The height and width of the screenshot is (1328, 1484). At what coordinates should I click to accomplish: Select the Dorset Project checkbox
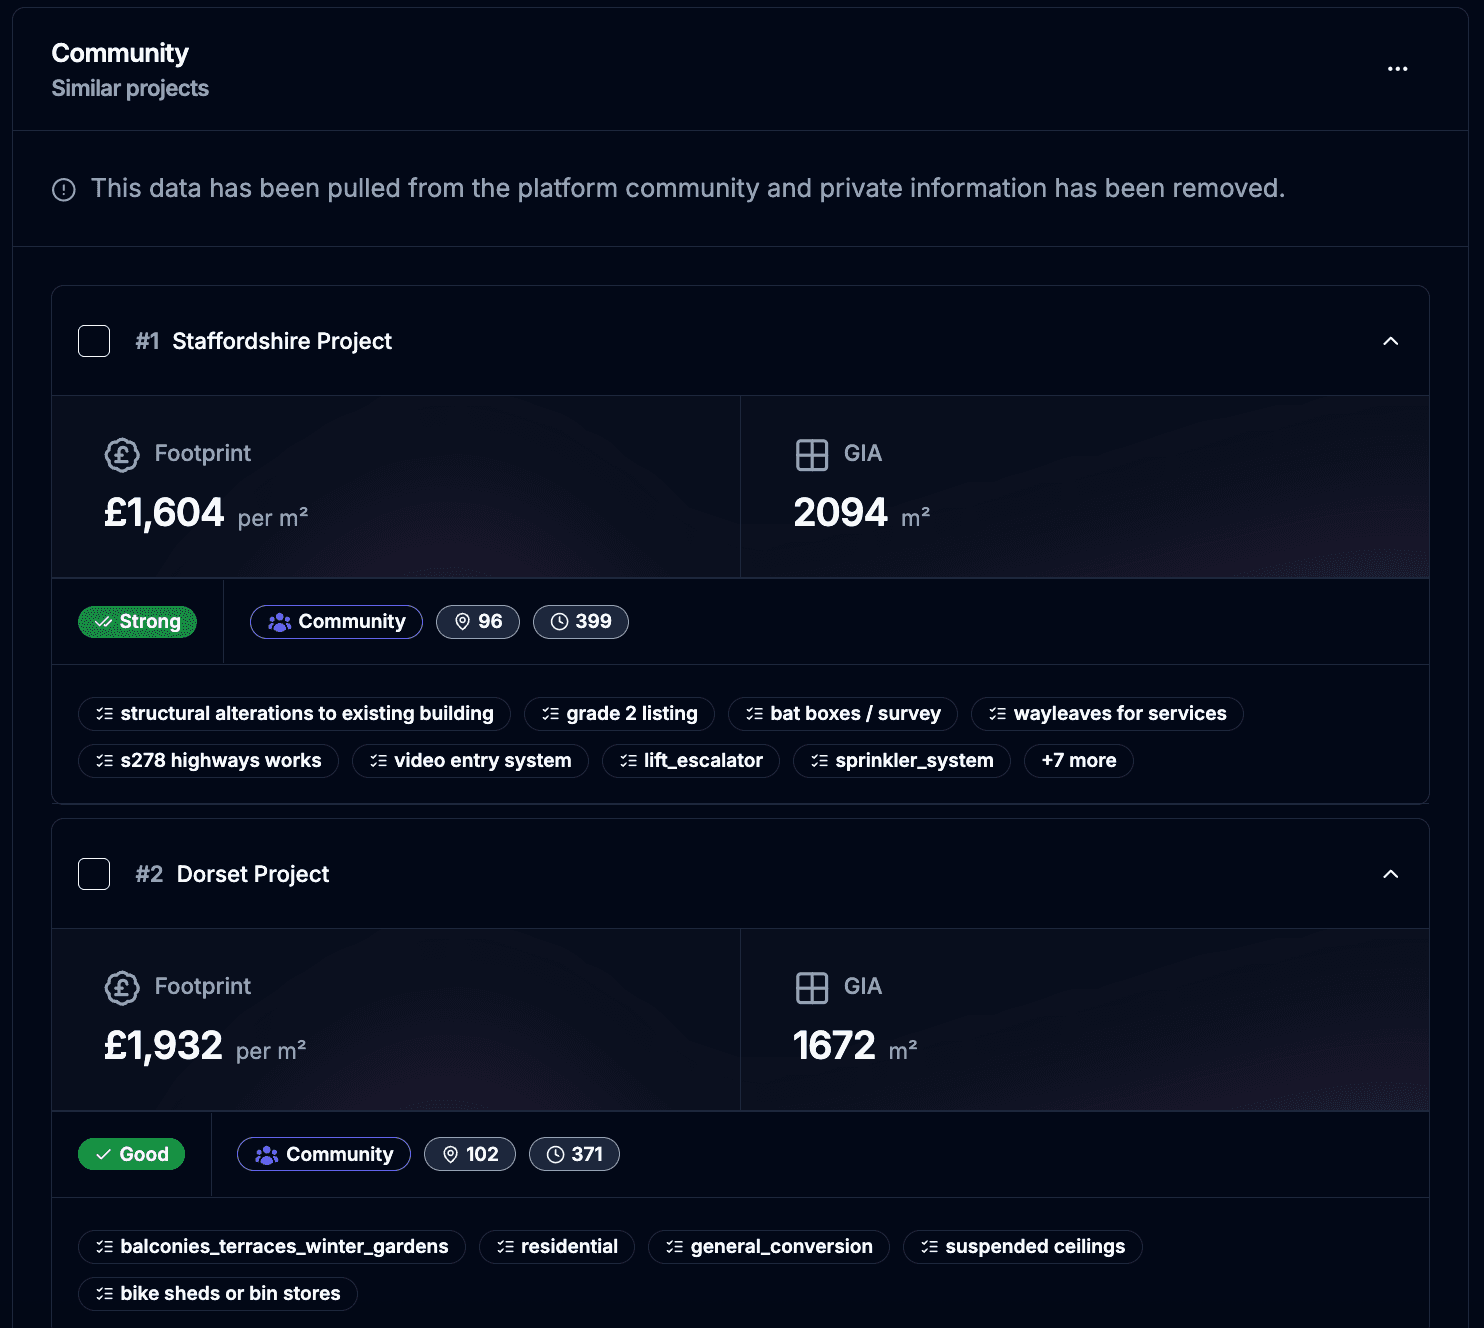click(x=94, y=874)
